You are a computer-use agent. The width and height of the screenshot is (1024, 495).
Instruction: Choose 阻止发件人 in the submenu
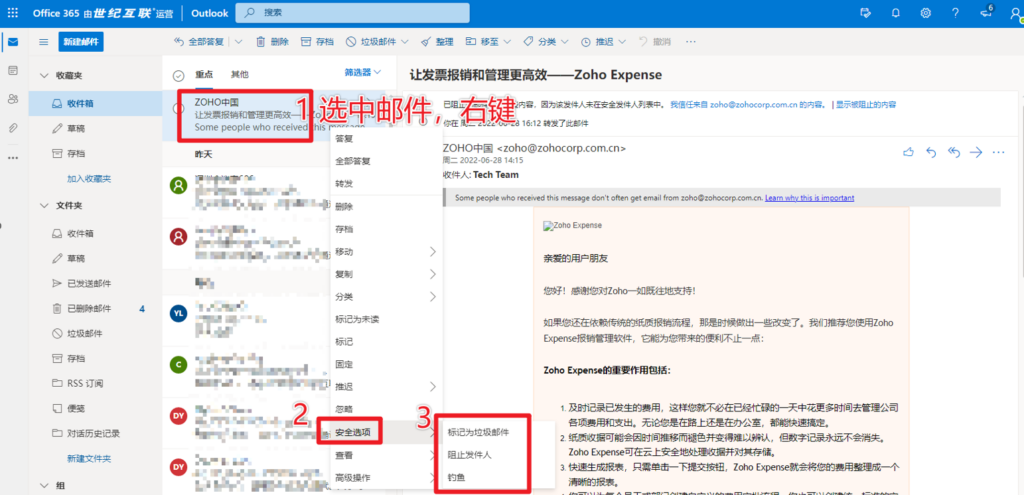470,455
